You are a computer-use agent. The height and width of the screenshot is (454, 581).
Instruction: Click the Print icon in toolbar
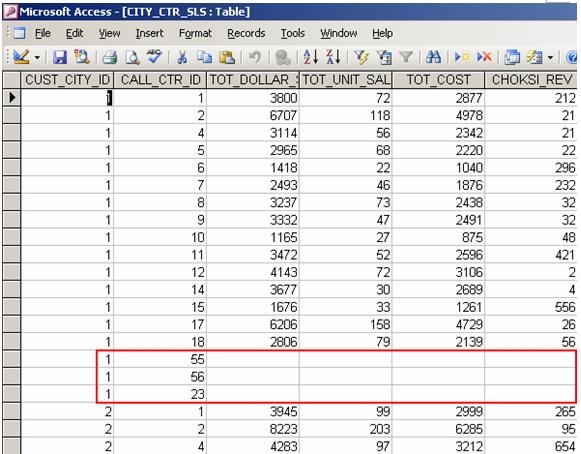click(110, 57)
